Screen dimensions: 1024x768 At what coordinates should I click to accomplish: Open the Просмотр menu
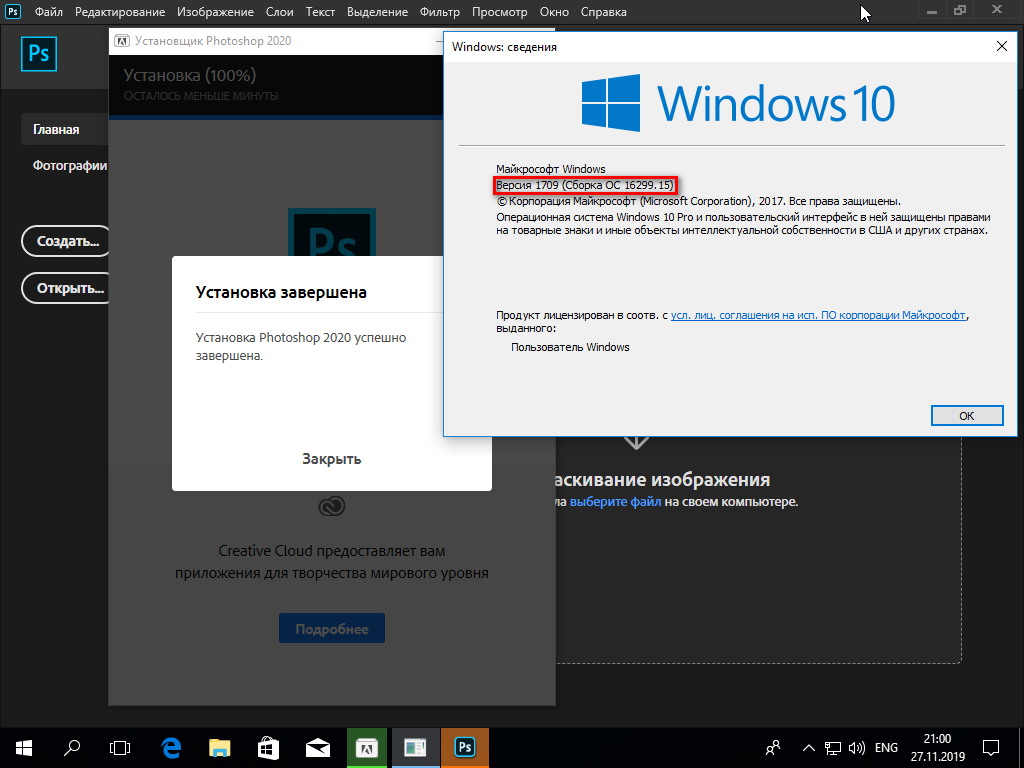click(500, 12)
